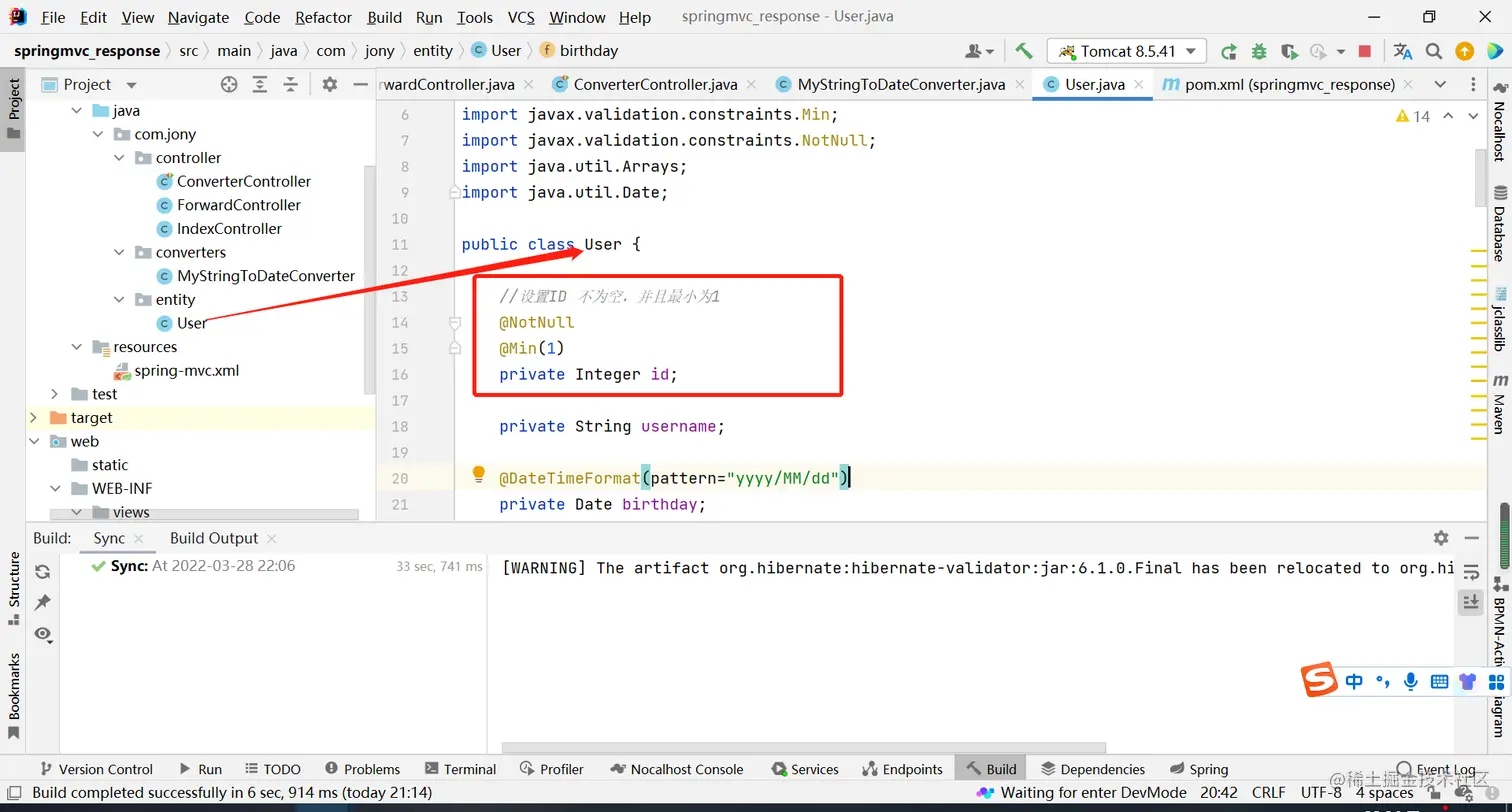Open the Sogou skin shirt icon
Screen dimensions: 1512x812
(1467, 682)
